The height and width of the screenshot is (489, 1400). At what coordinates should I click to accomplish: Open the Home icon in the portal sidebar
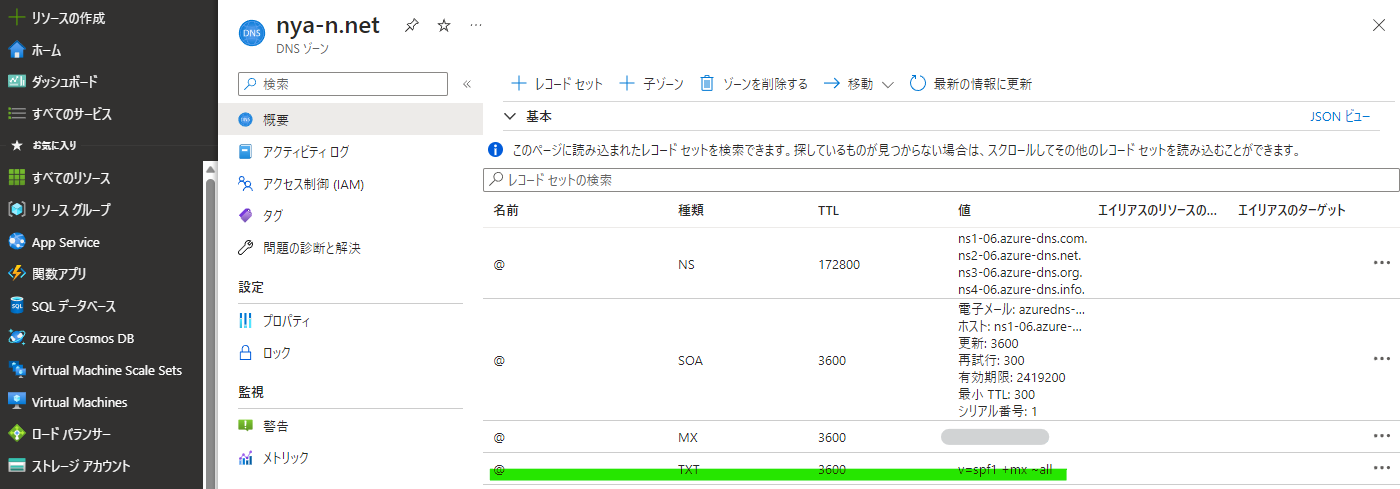(x=16, y=50)
